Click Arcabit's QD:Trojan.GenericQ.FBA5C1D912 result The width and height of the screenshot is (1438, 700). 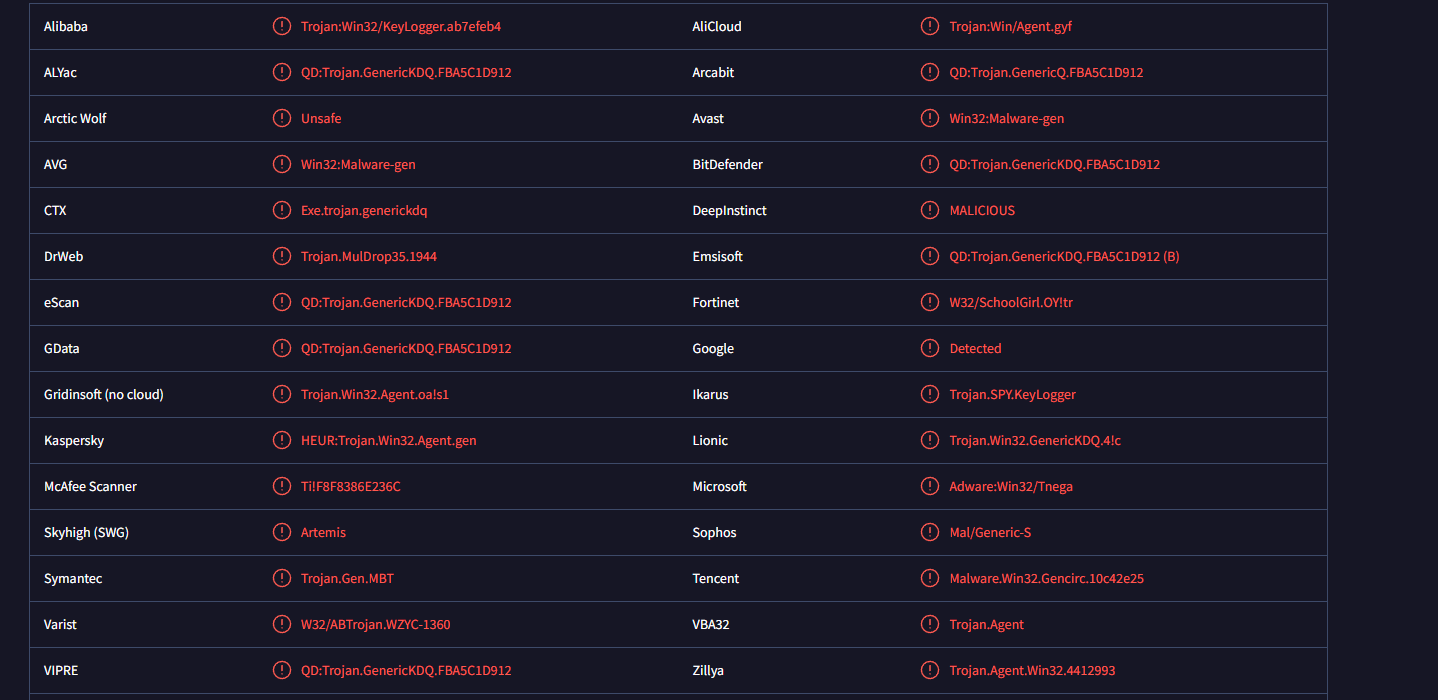click(x=1046, y=72)
